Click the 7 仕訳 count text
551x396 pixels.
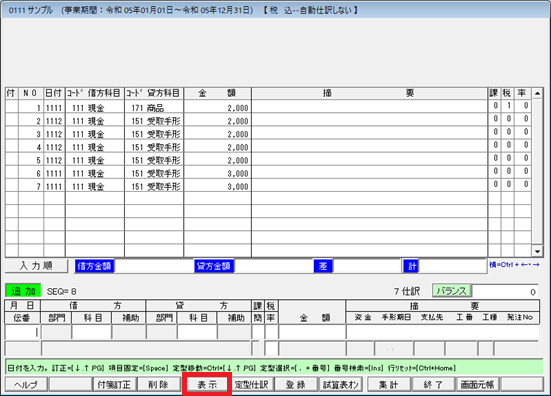coord(407,291)
